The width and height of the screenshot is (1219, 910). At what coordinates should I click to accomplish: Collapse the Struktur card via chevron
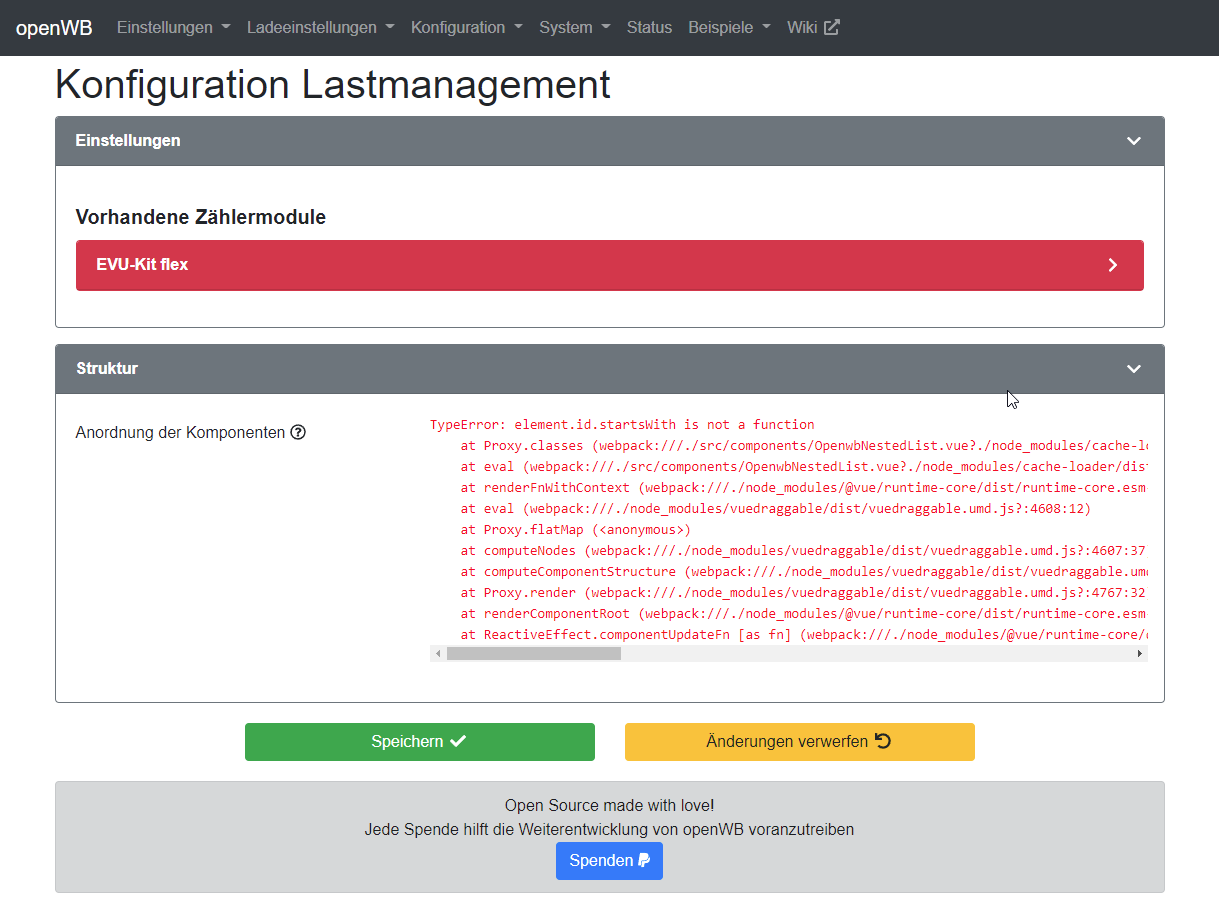click(x=1133, y=369)
